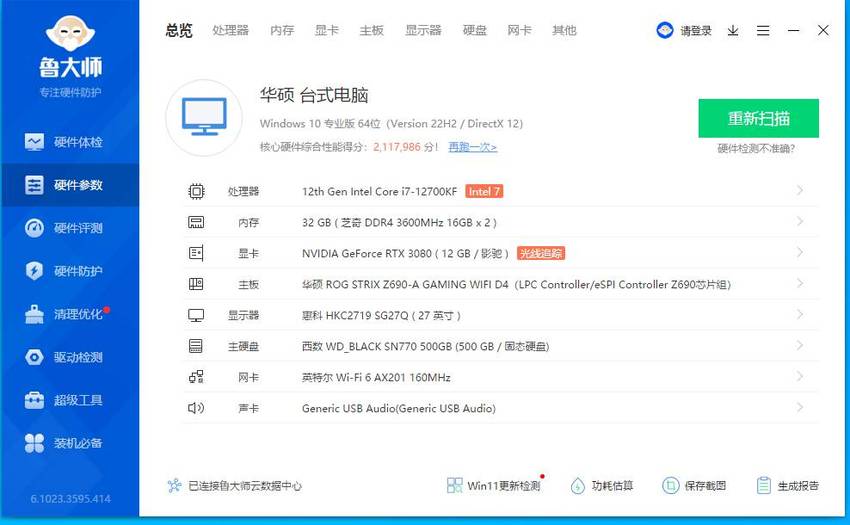Switch to the top 网卡 tab

pos(519,30)
